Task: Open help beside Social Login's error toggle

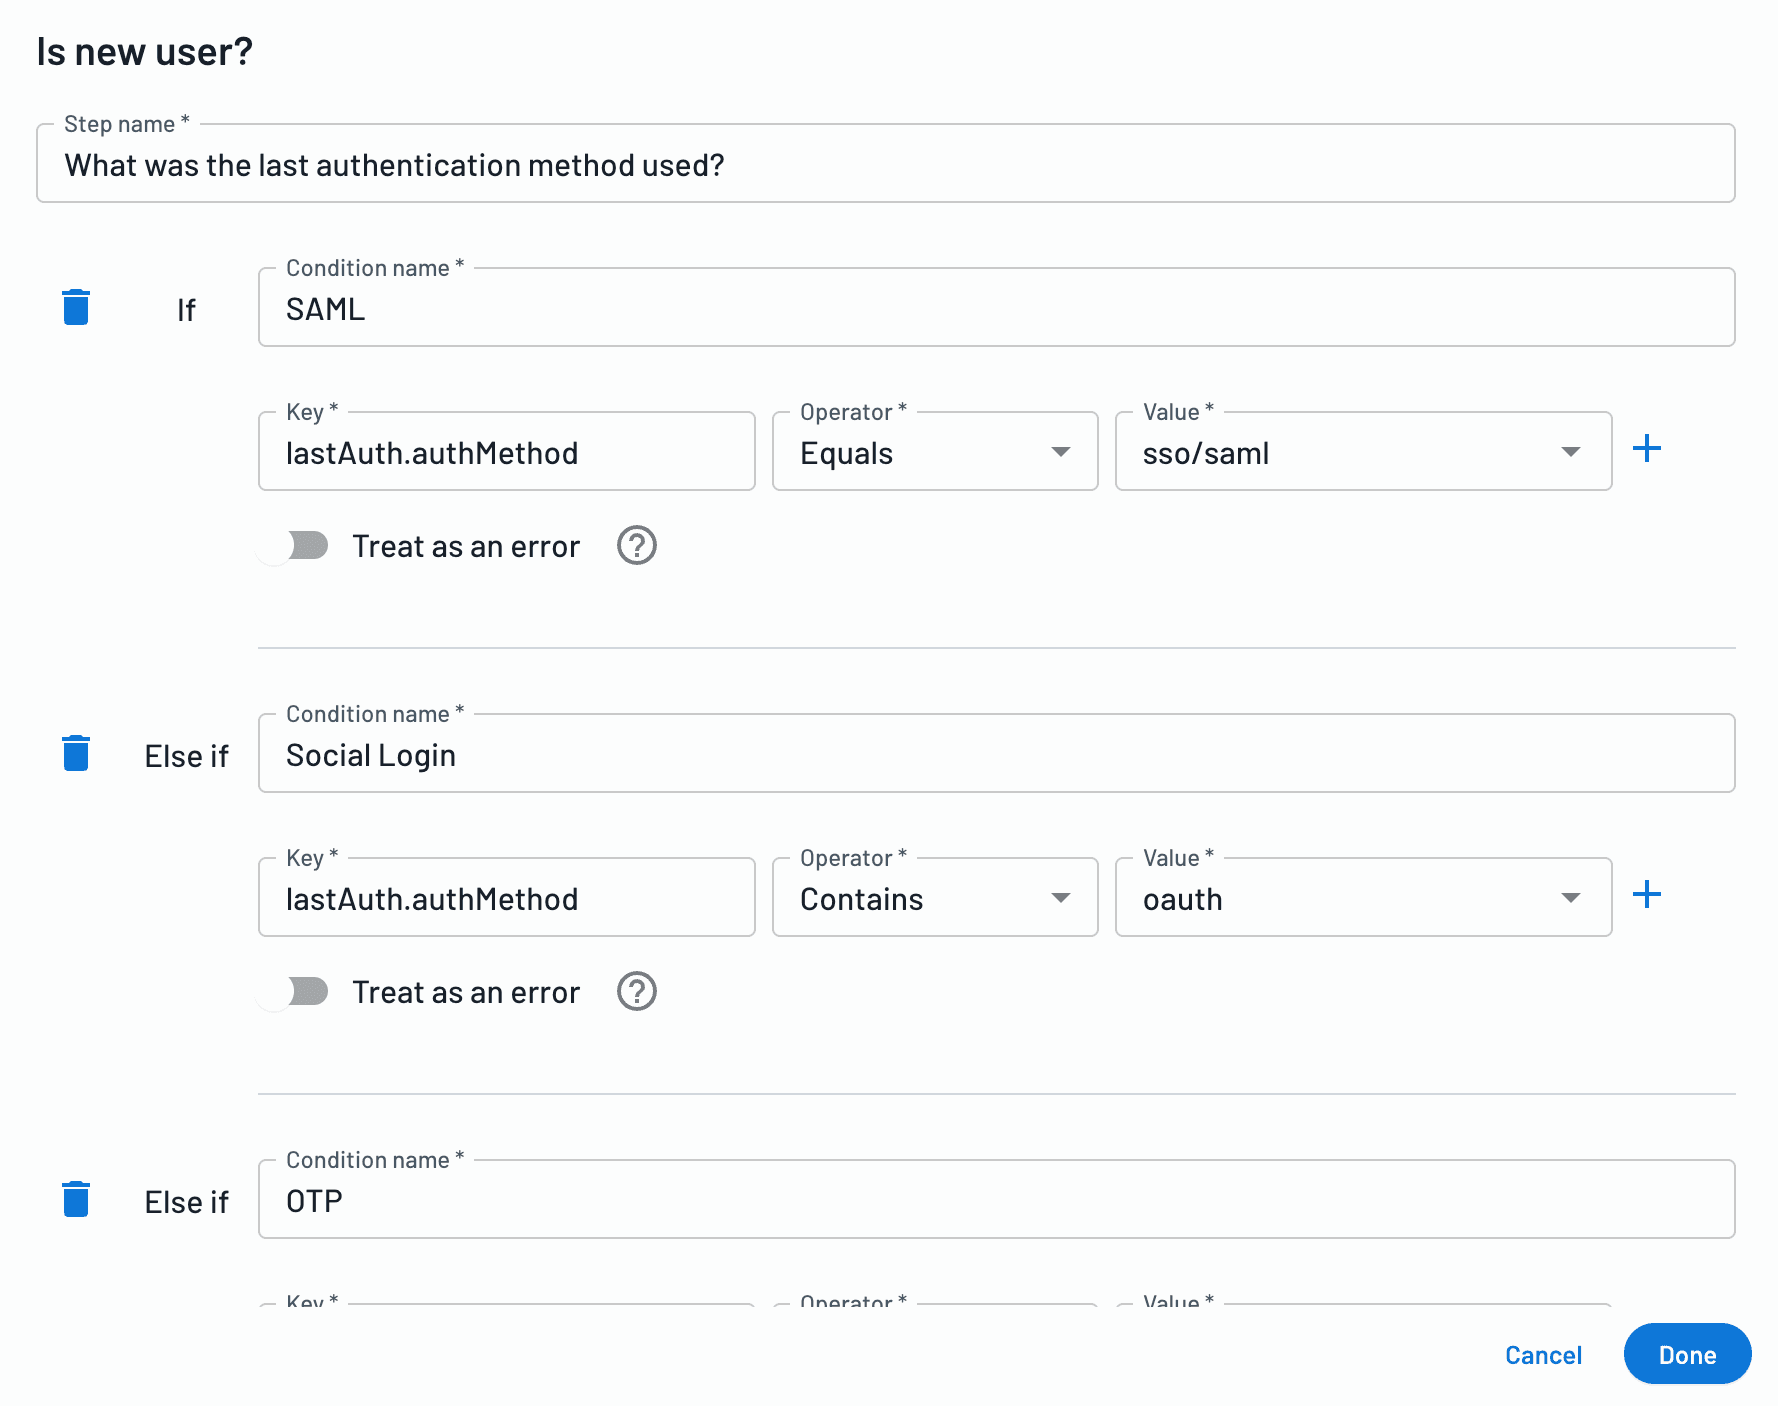Action: (x=636, y=991)
